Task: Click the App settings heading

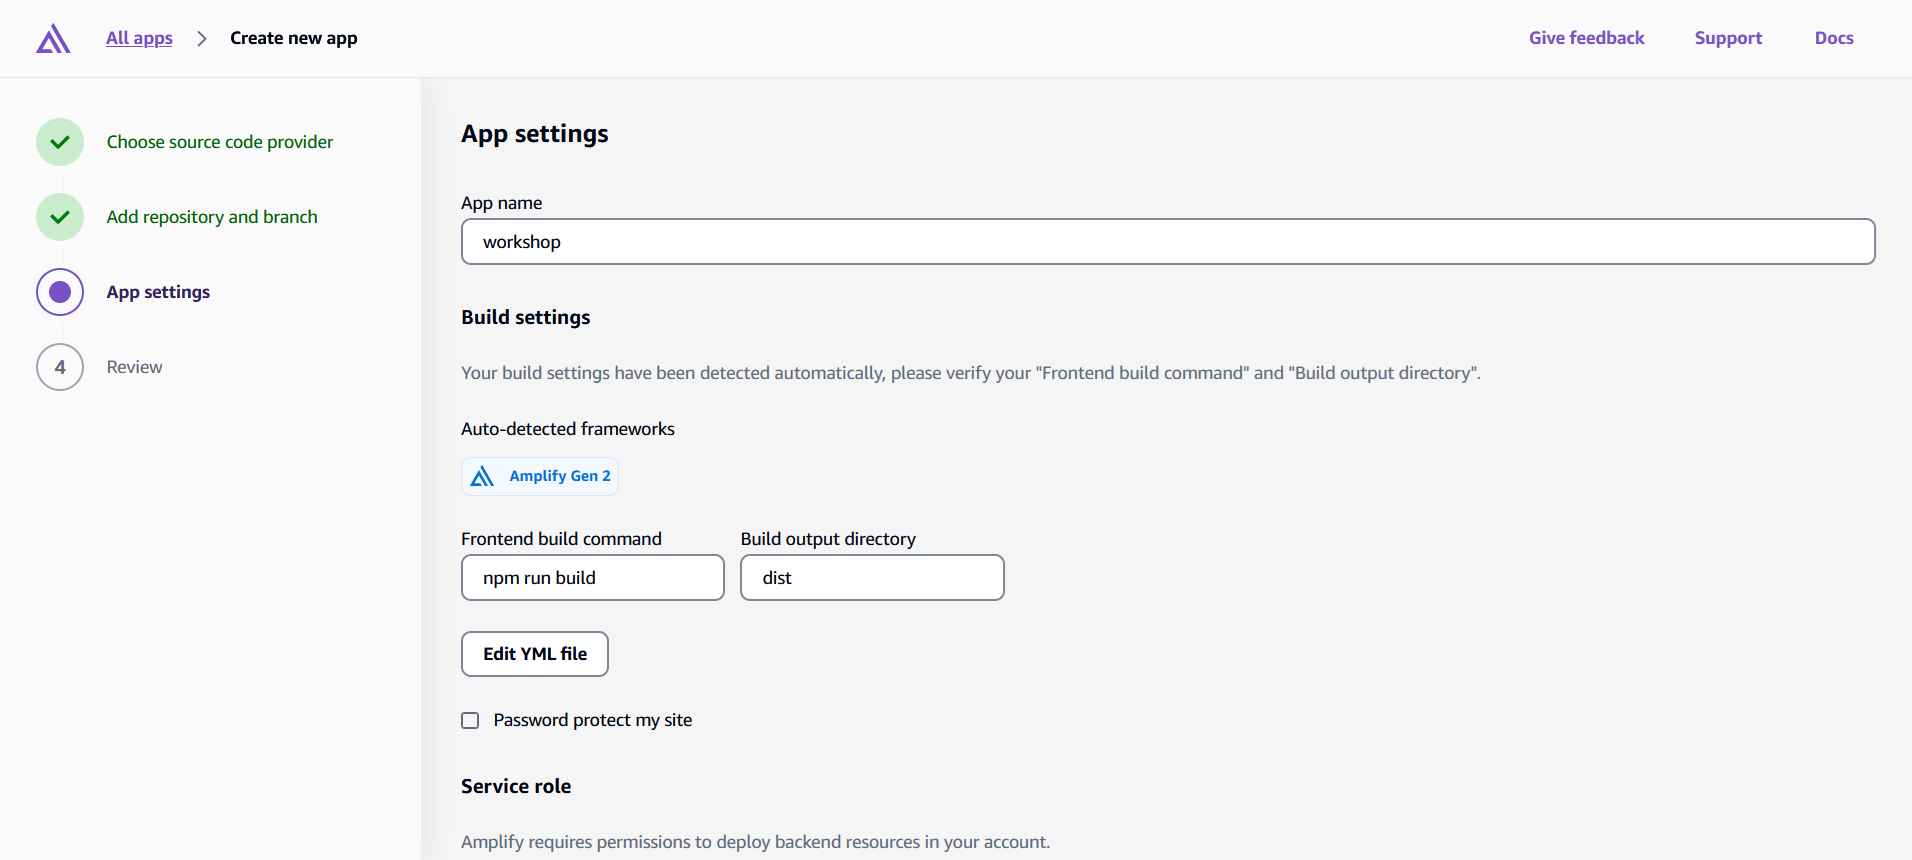Action: coord(535,134)
